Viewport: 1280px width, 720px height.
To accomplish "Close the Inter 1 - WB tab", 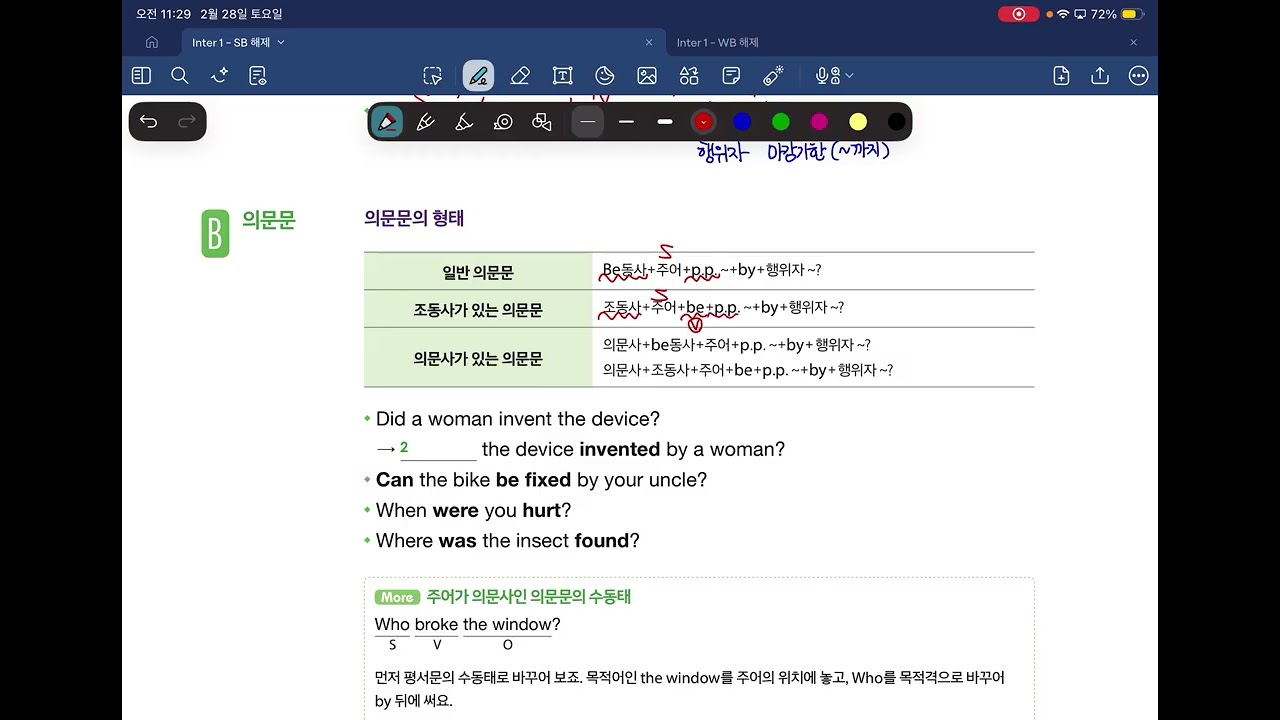I will tap(1134, 42).
